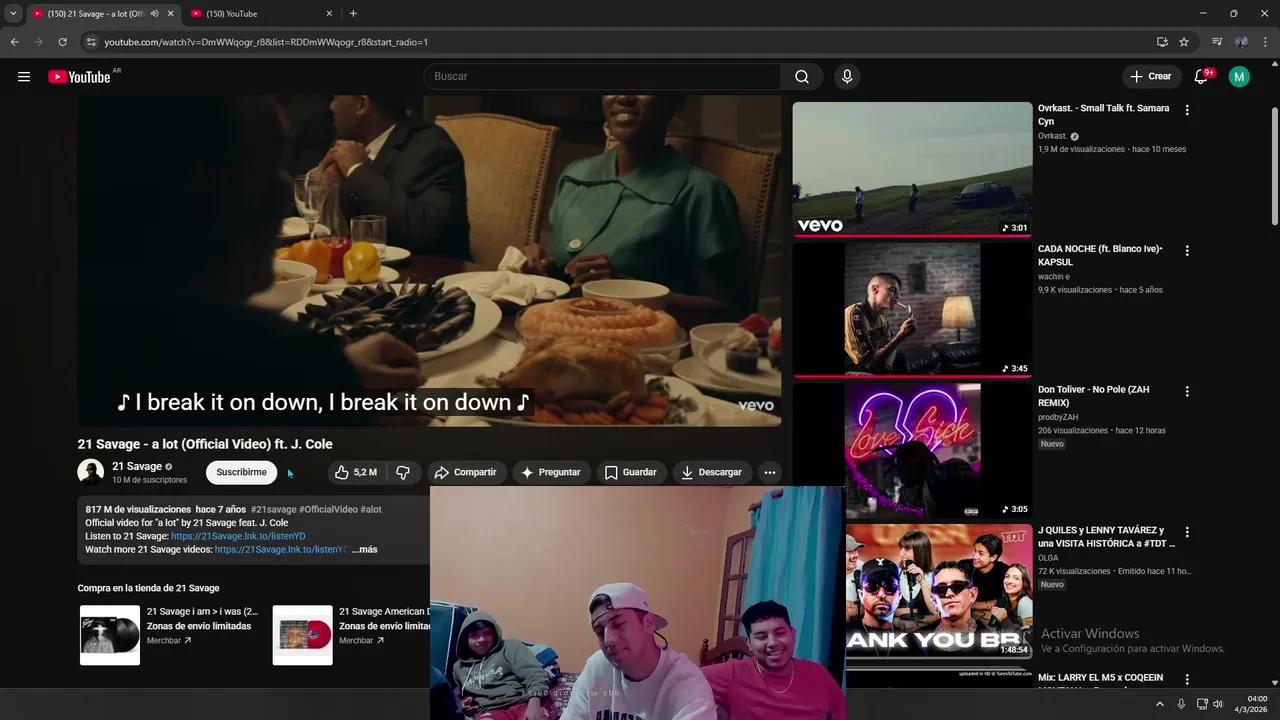Share the video with Compartir

(x=466, y=472)
